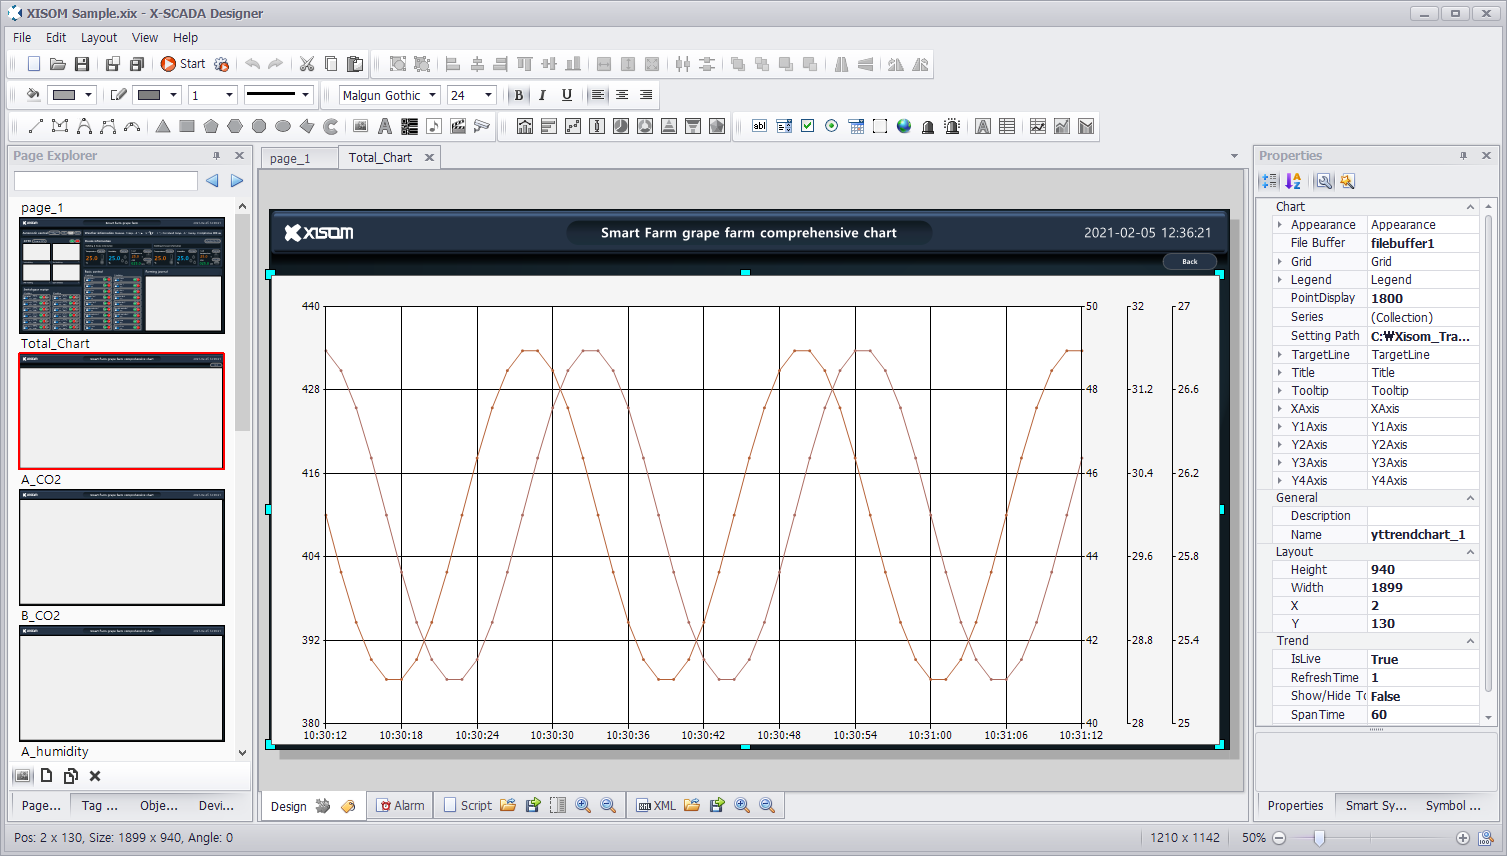Click the Cut scissors icon
1507x856 pixels.
coord(307,64)
